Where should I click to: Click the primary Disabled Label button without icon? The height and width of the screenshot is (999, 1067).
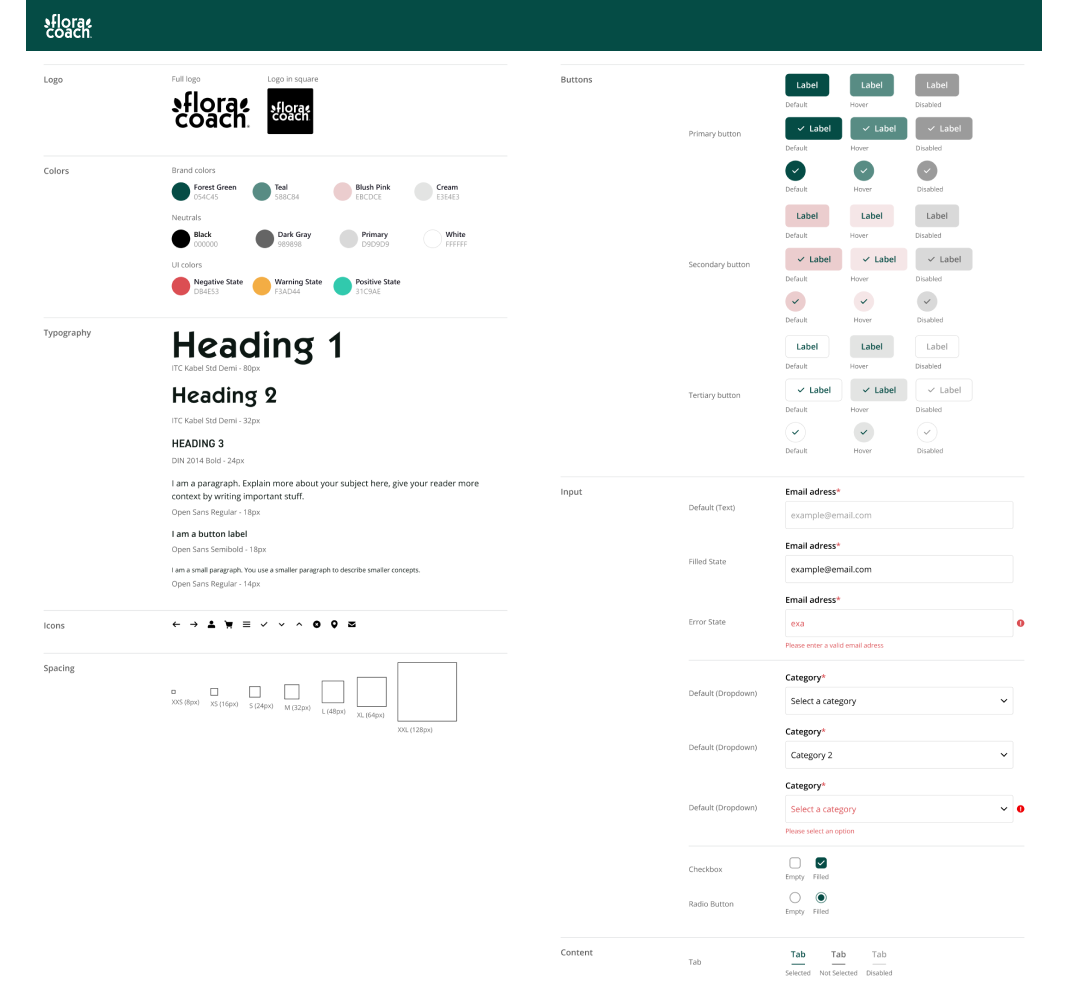937,85
